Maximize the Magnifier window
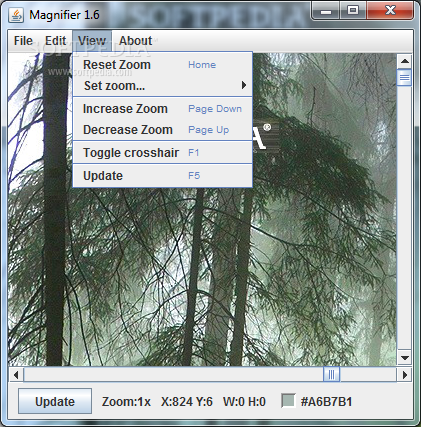This screenshot has width=421, height=427. click(353, 10)
